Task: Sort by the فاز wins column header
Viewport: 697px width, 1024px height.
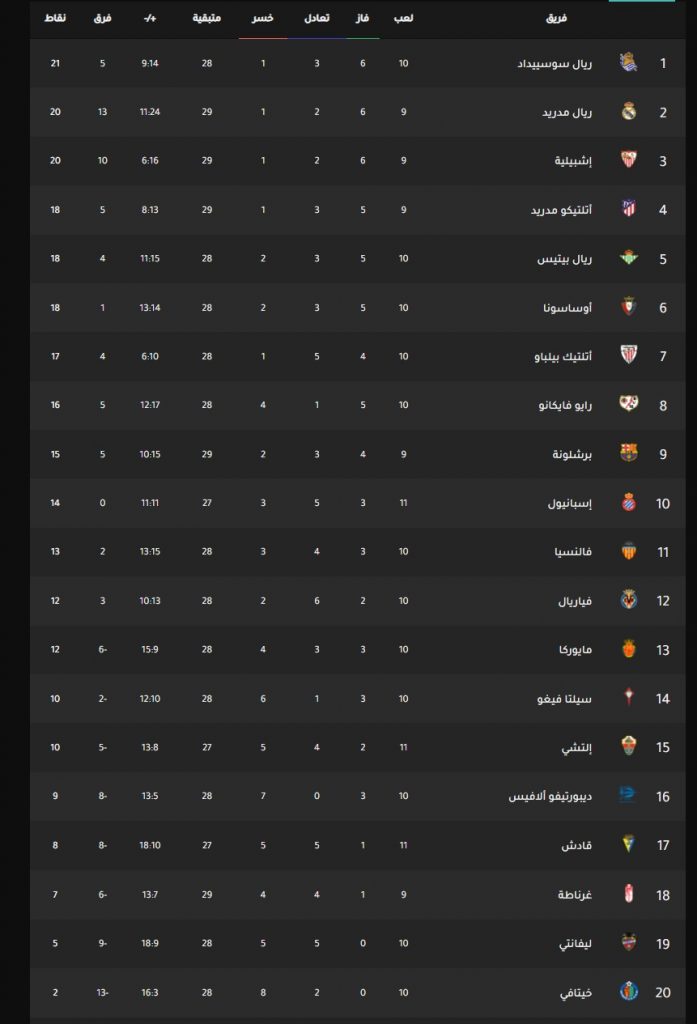Action: click(x=363, y=18)
